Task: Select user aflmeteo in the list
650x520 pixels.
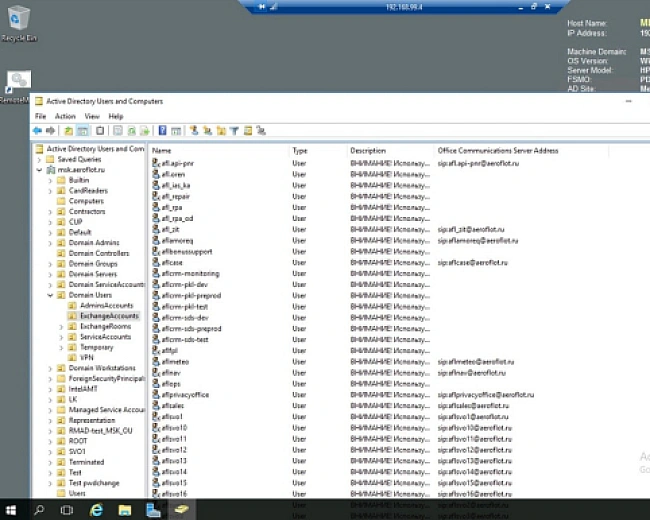Action: click(175, 362)
